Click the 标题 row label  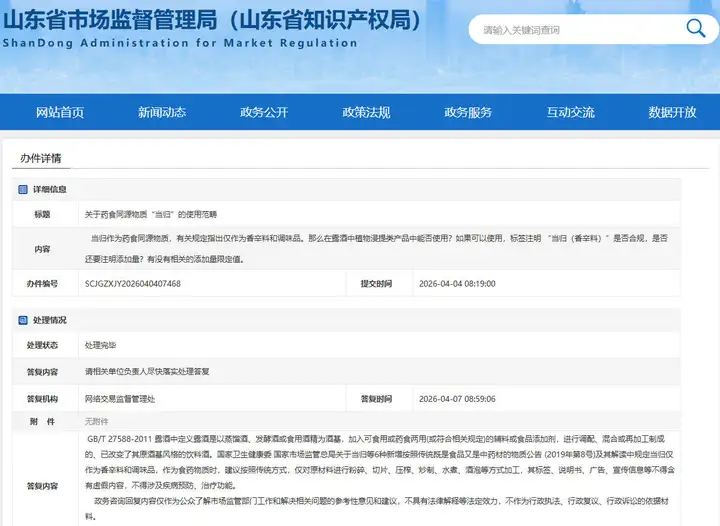[x=42, y=214]
